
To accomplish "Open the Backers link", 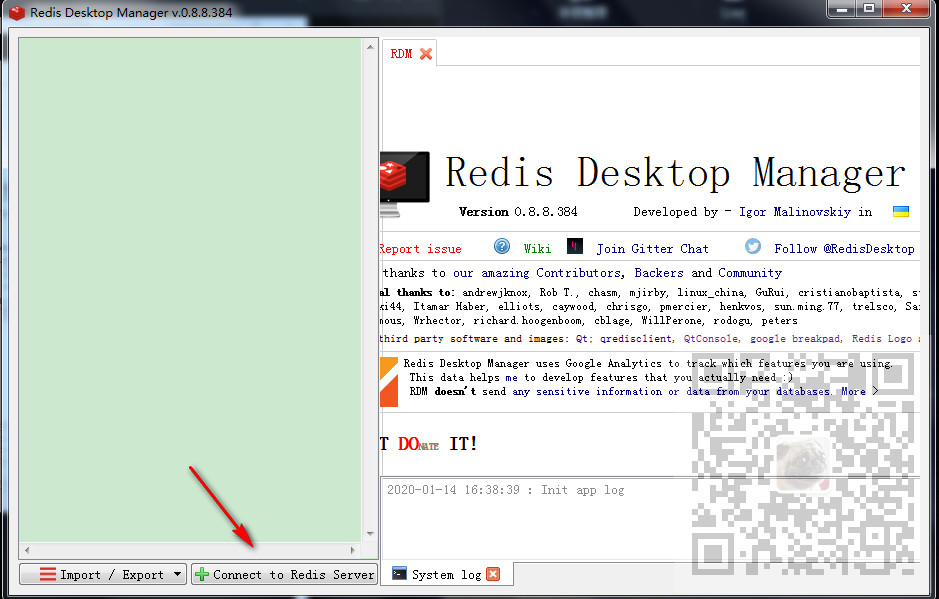I will [659, 273].
